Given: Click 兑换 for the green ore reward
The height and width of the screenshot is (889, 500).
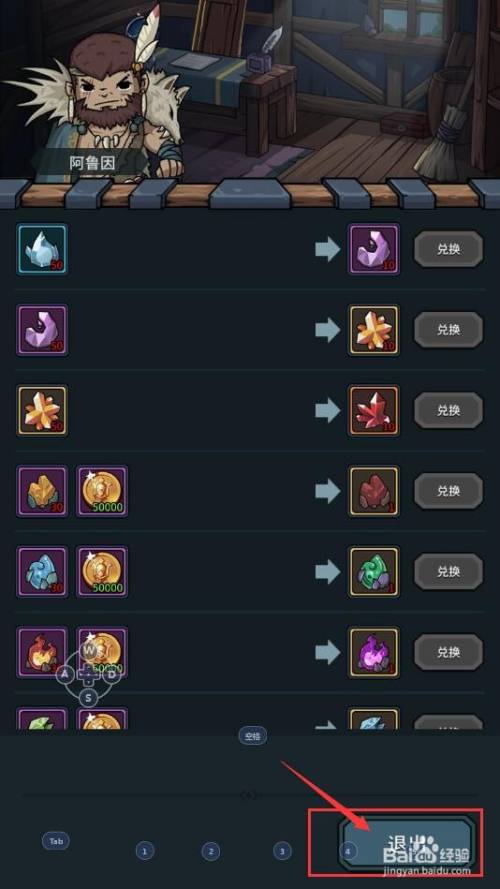Looking at the screenshot, I should (x=448, y=572).
